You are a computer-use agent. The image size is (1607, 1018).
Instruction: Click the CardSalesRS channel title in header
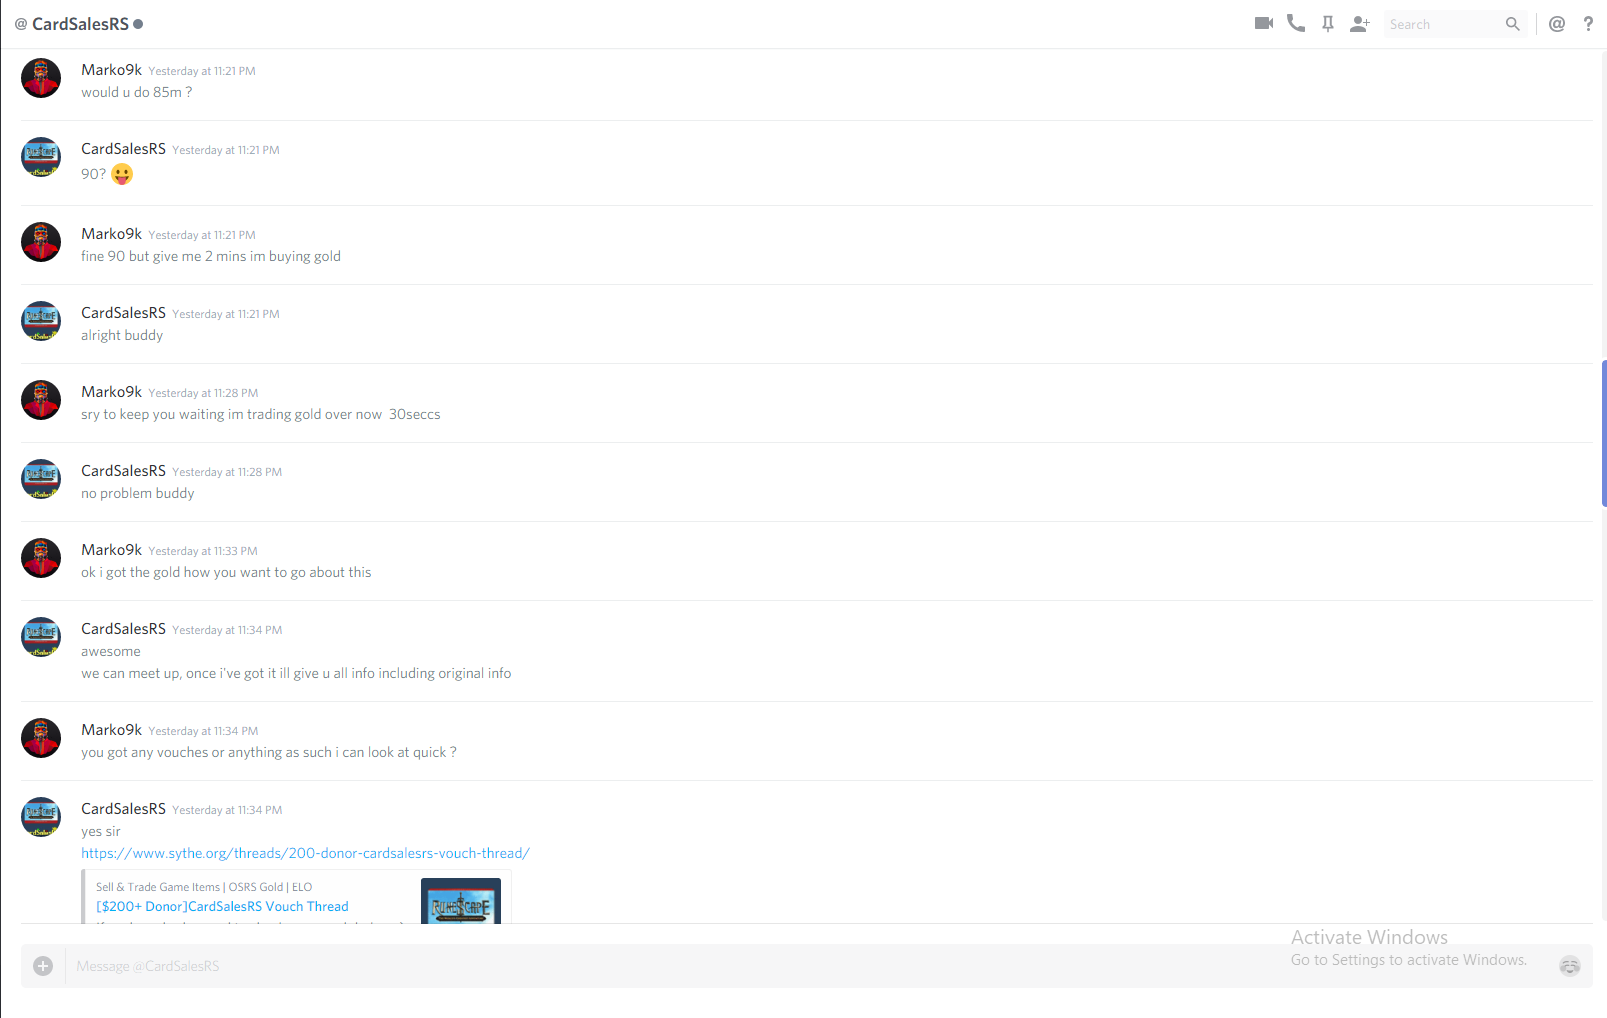coord(80,24)
